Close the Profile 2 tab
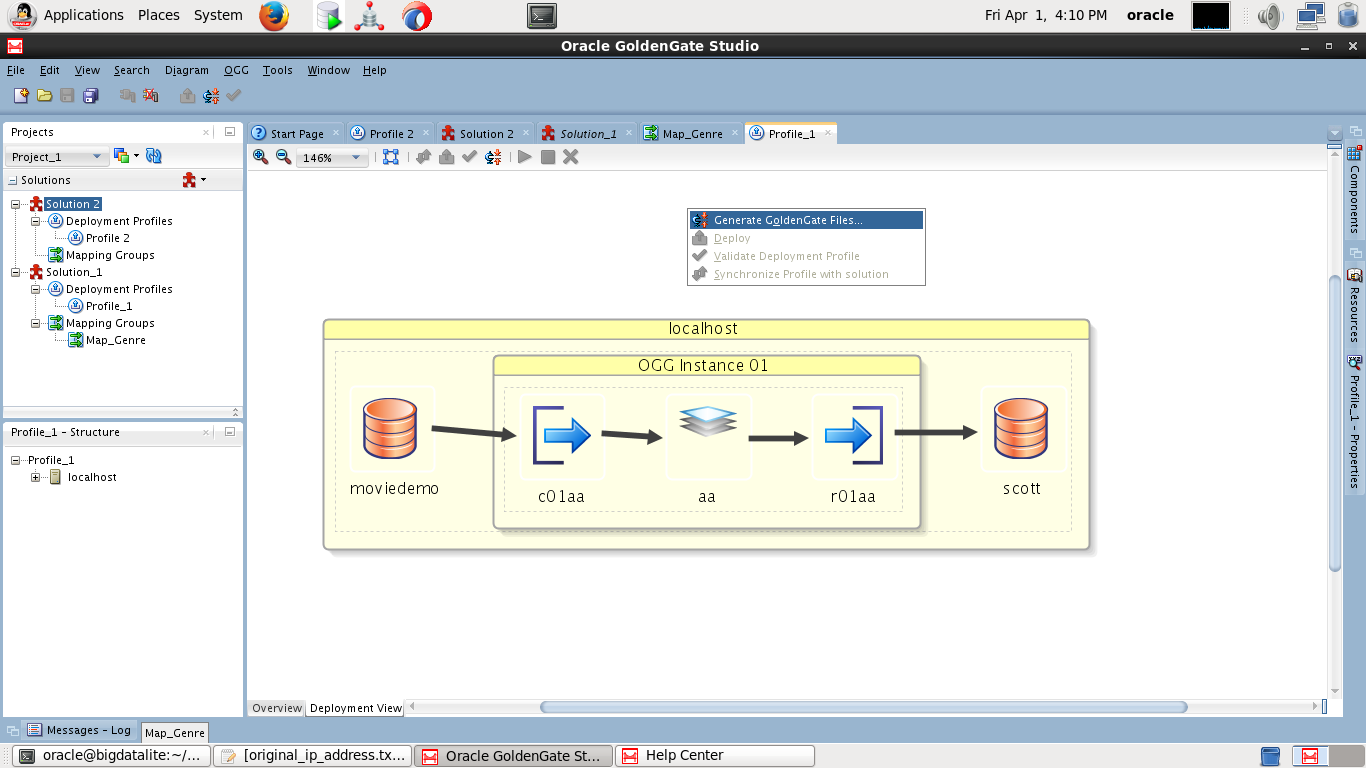This screenshot has width=1366, height=768. 427,133
